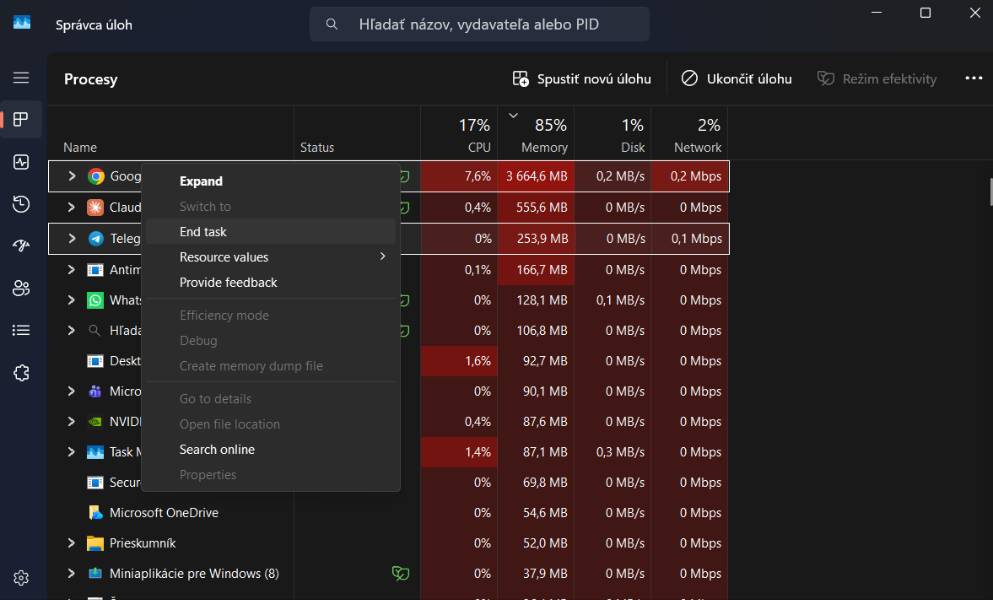This screenshot has height=600, width=993.
Task: Sort processes by the CPU column header
Action: 459,134
